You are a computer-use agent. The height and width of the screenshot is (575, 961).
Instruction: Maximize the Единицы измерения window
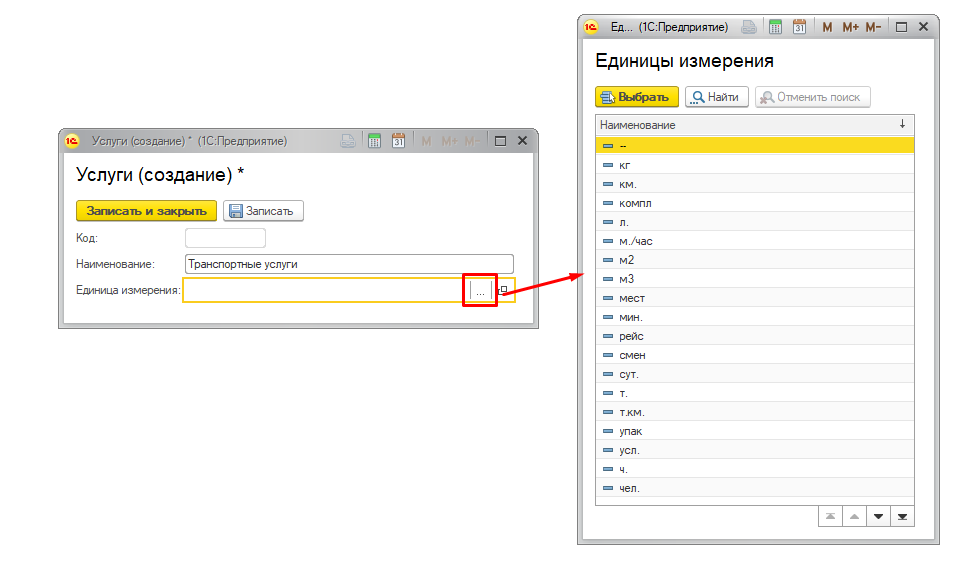click(x=901, y=27)
